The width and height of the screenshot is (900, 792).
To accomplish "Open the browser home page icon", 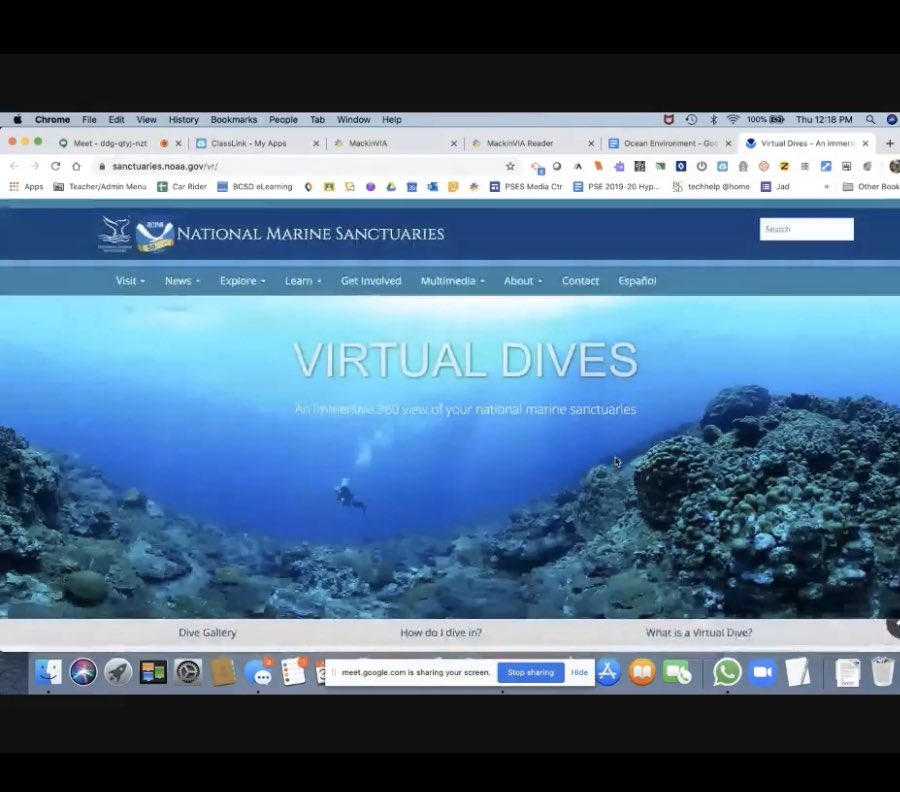I will pos(76,166).
